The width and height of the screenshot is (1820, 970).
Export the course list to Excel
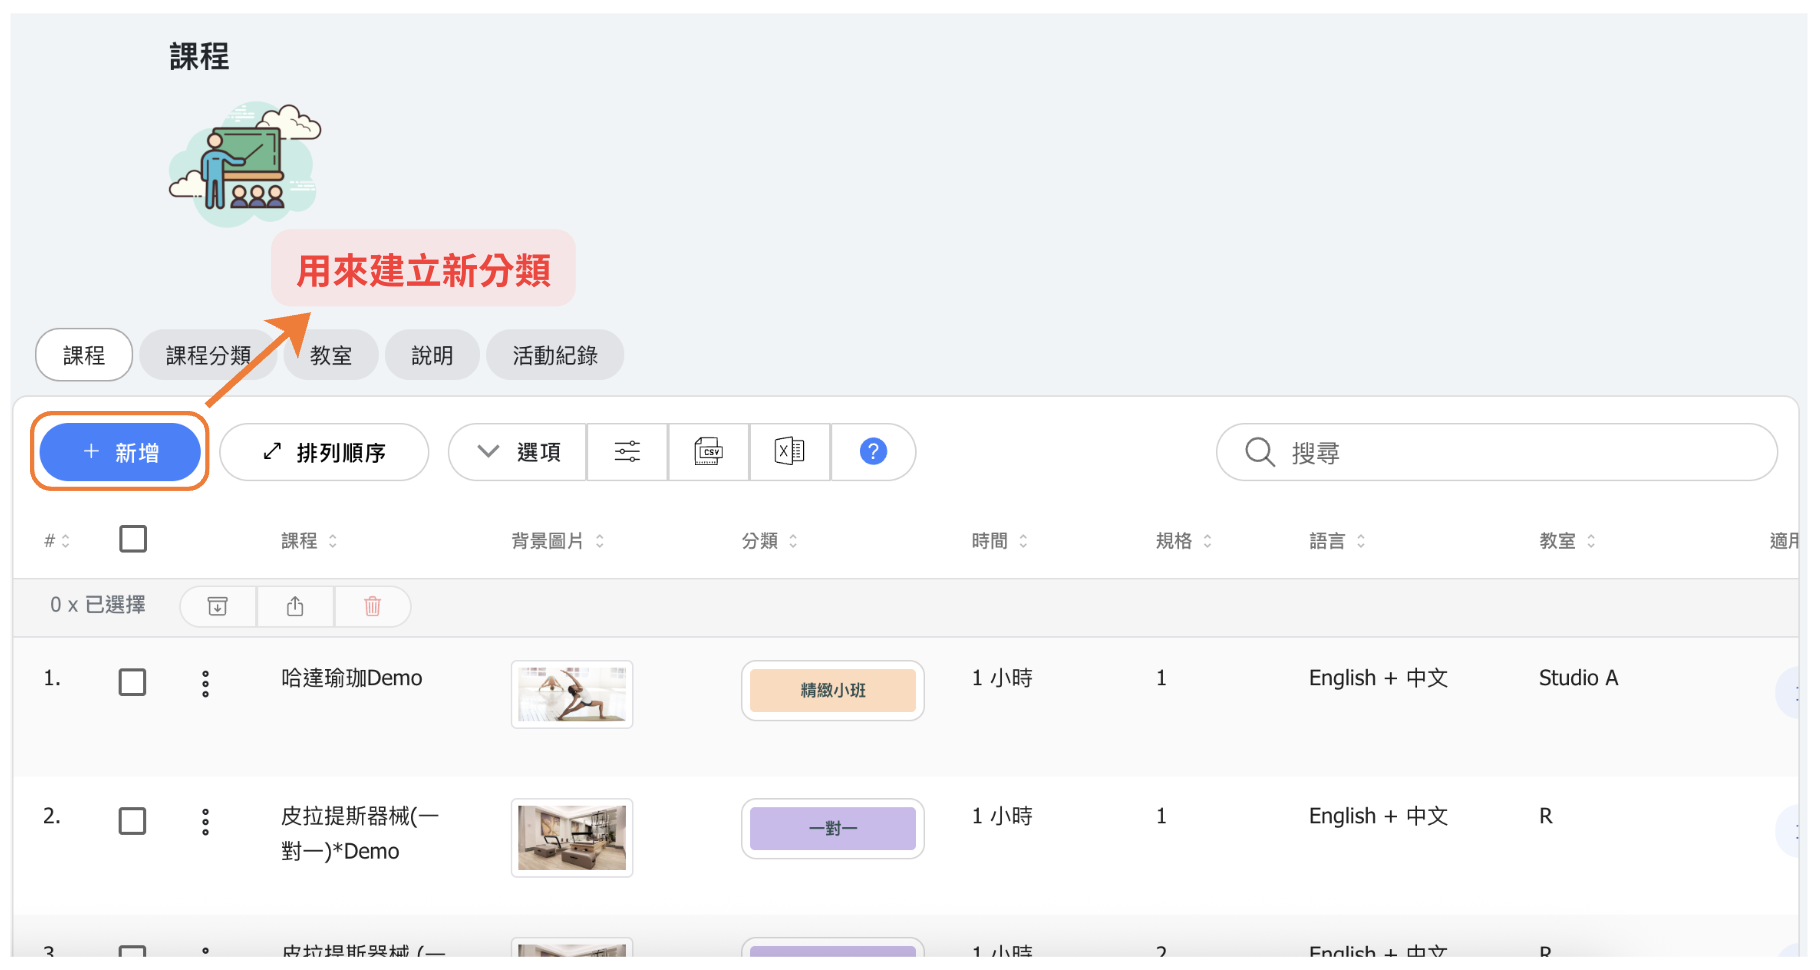click(789, 452)
